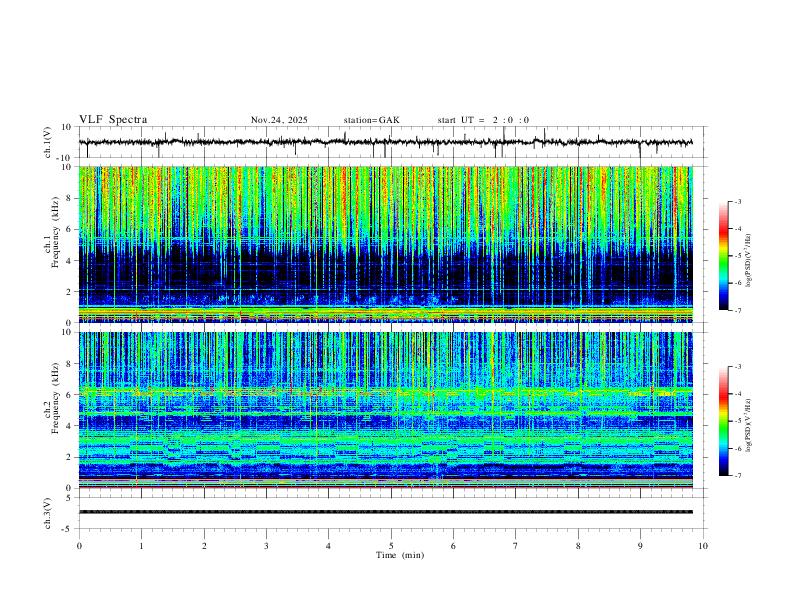Click inside the ch.1 spectrogram panel
The height and width of the screenshot is (612, 792).
[386, 244]
